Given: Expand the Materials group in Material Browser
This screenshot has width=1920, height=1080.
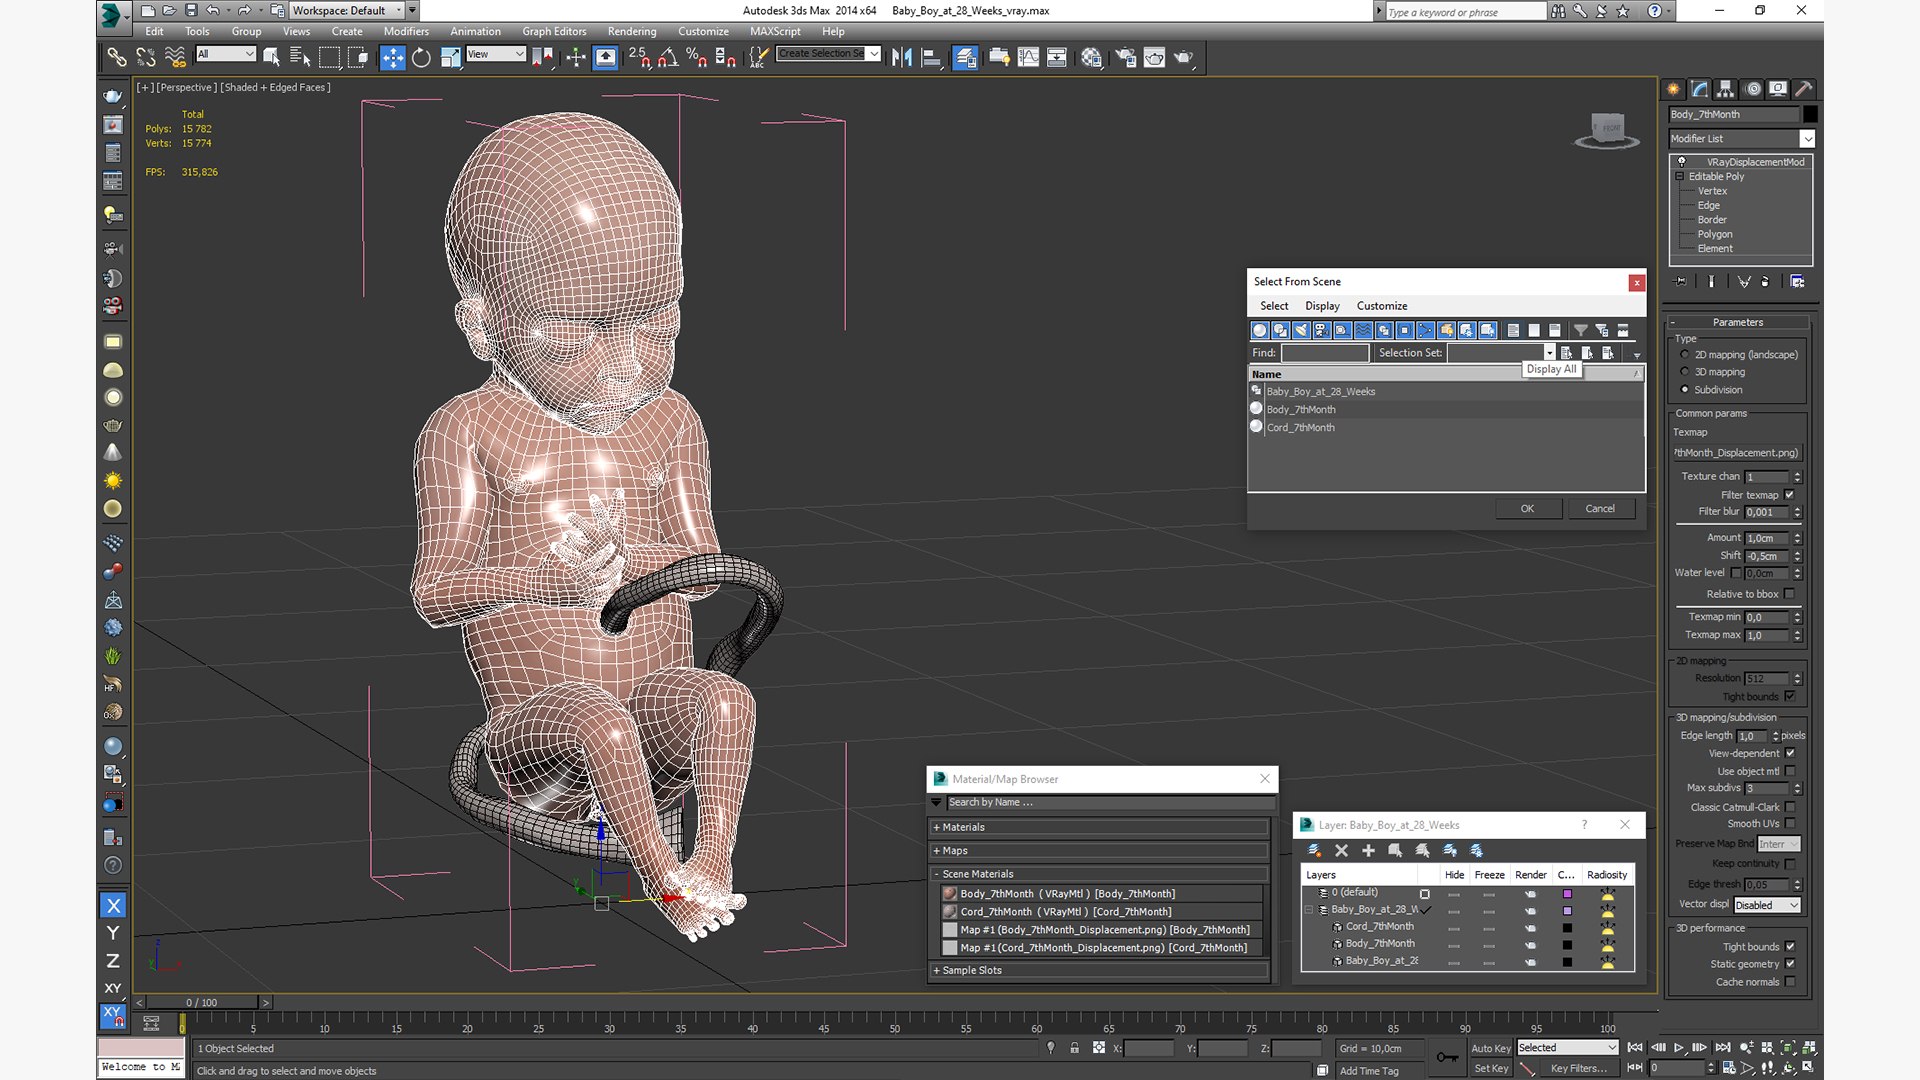Looking at the screenshot, I should pyautogui.click(x=1100, y=827).
